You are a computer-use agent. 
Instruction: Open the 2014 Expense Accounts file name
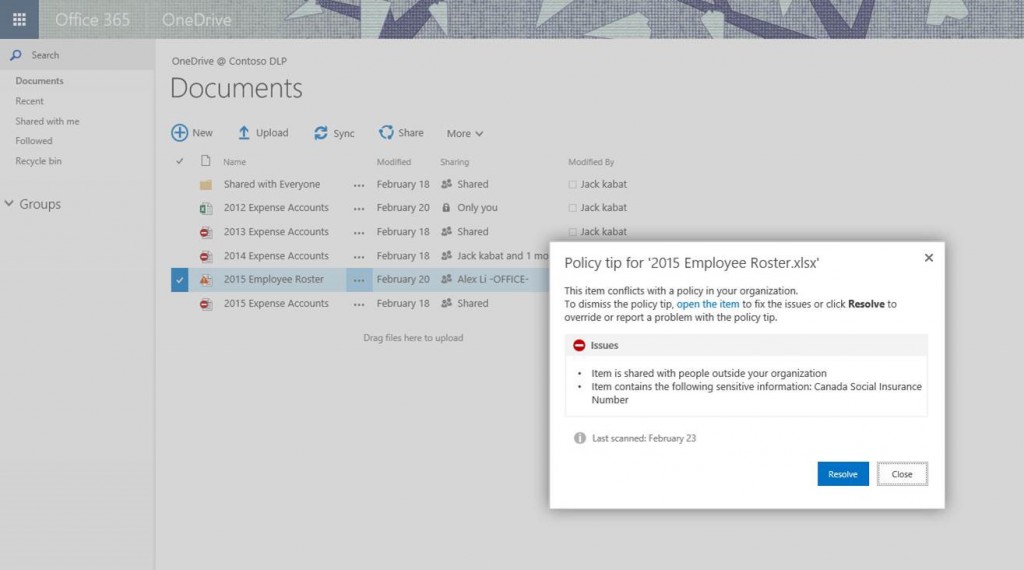click(x=276, y=256)
